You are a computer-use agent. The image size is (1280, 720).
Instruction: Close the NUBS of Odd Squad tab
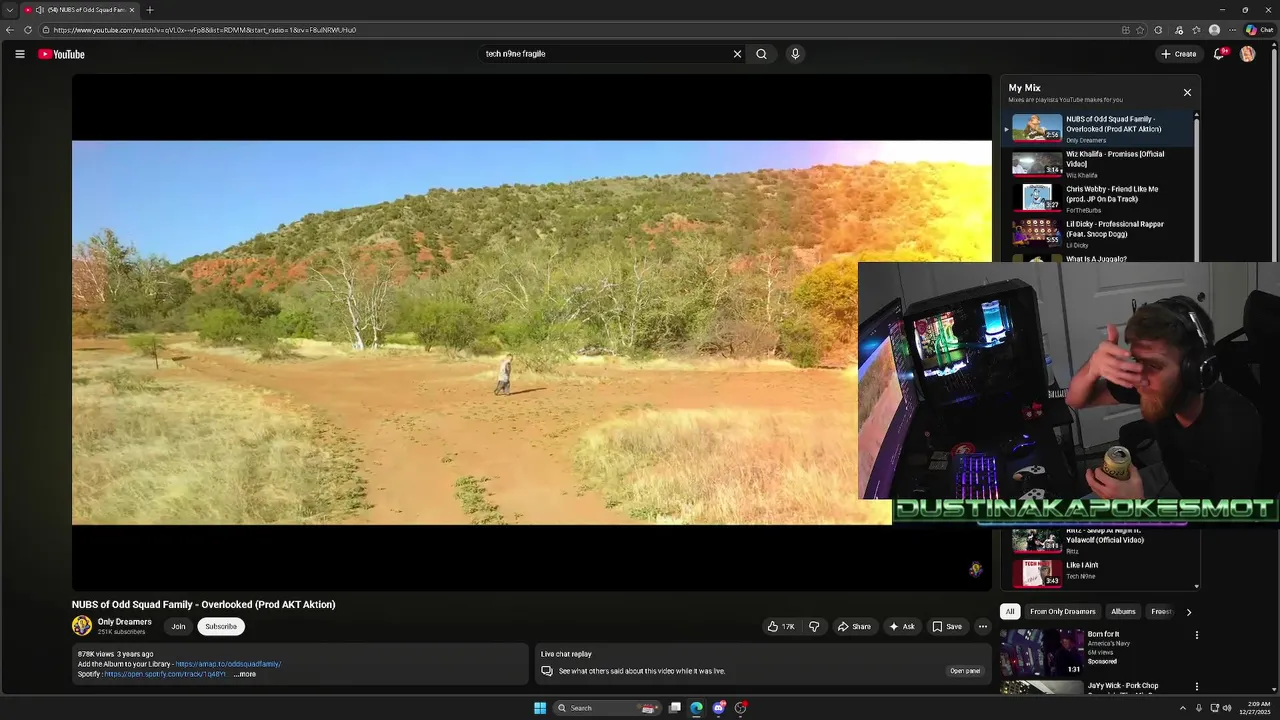coord(132,10)
